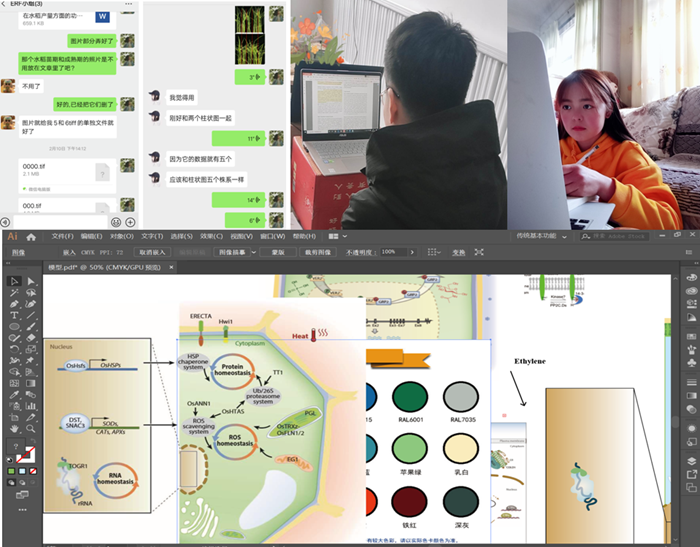The image size is (700, 547).
Task: Set paint mode to None
Action: (33, 471)
